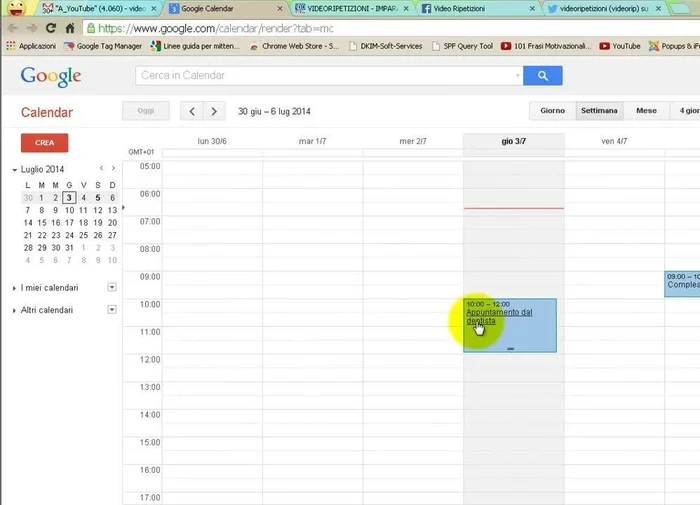Open the Appuntamento dal dentista event
This screenshot has width=700, height=505.
pos(499,316)
